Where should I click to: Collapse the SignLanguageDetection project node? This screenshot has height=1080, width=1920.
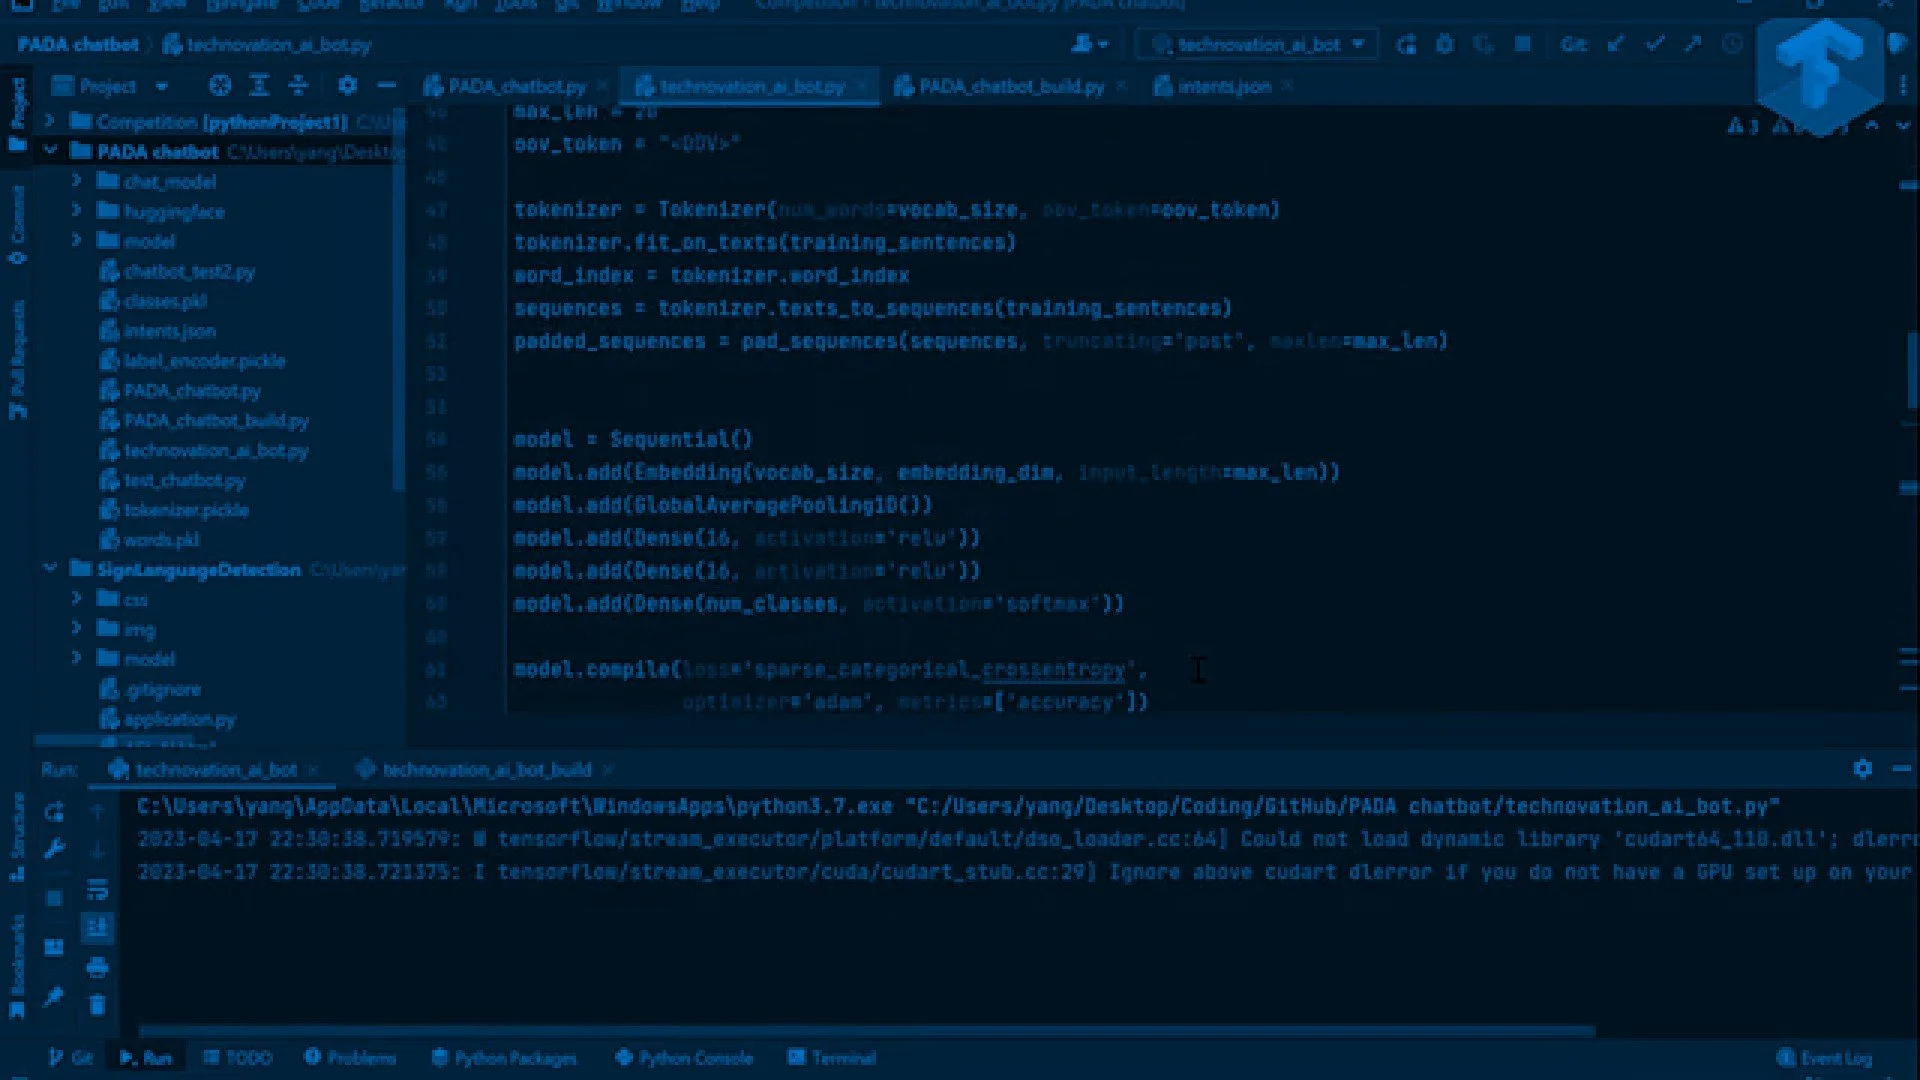50,569
